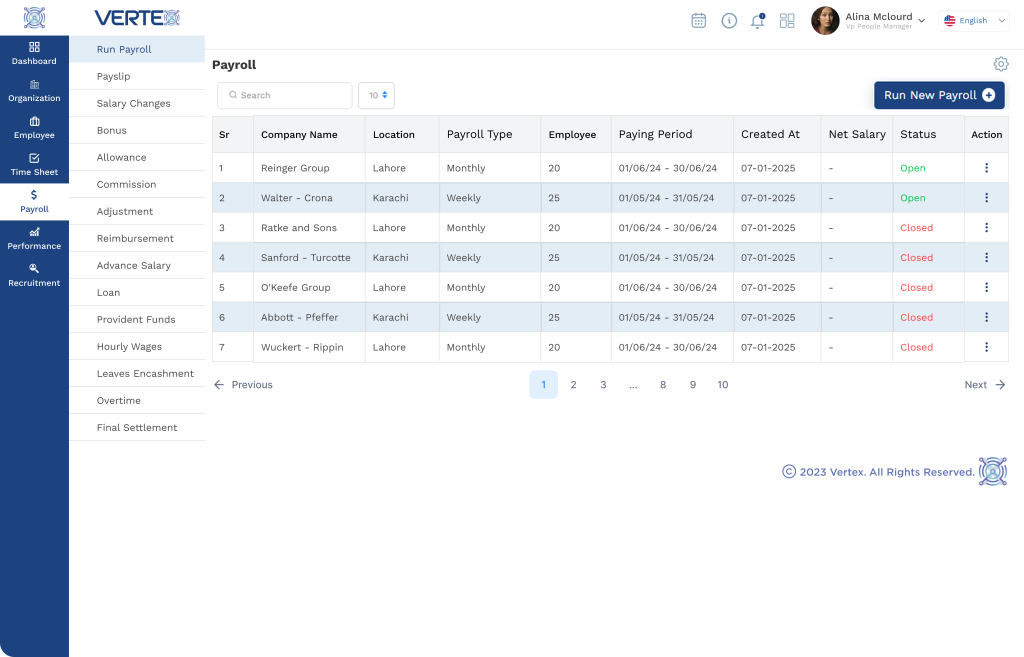
Task: Click Open status of Reinger Group
Action: pos(913,168)
